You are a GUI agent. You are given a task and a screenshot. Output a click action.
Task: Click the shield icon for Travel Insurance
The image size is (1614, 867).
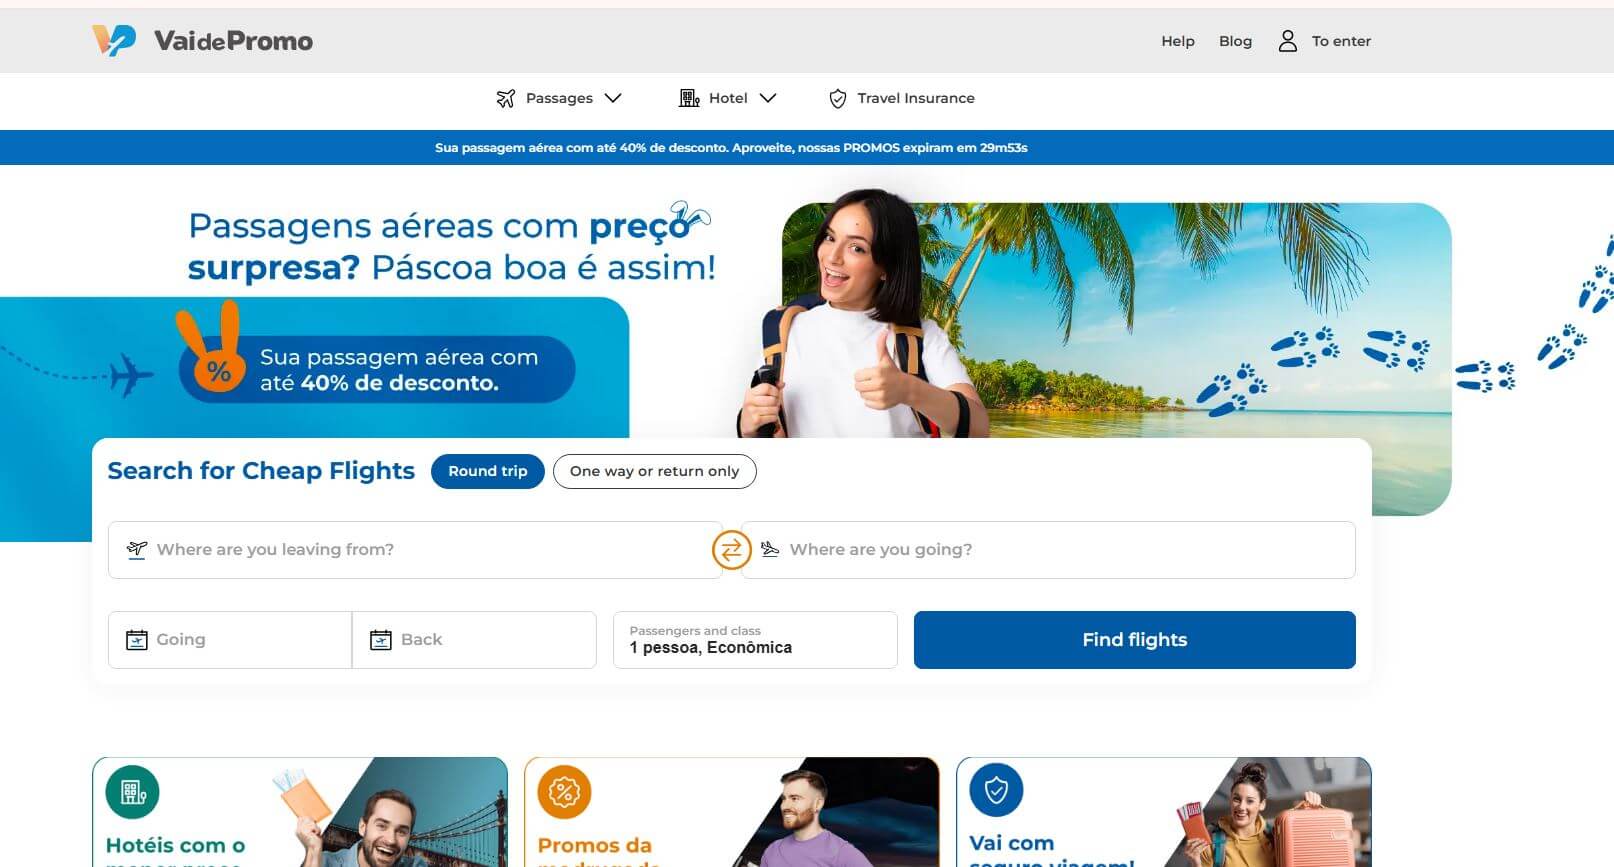tap(838, 98)
